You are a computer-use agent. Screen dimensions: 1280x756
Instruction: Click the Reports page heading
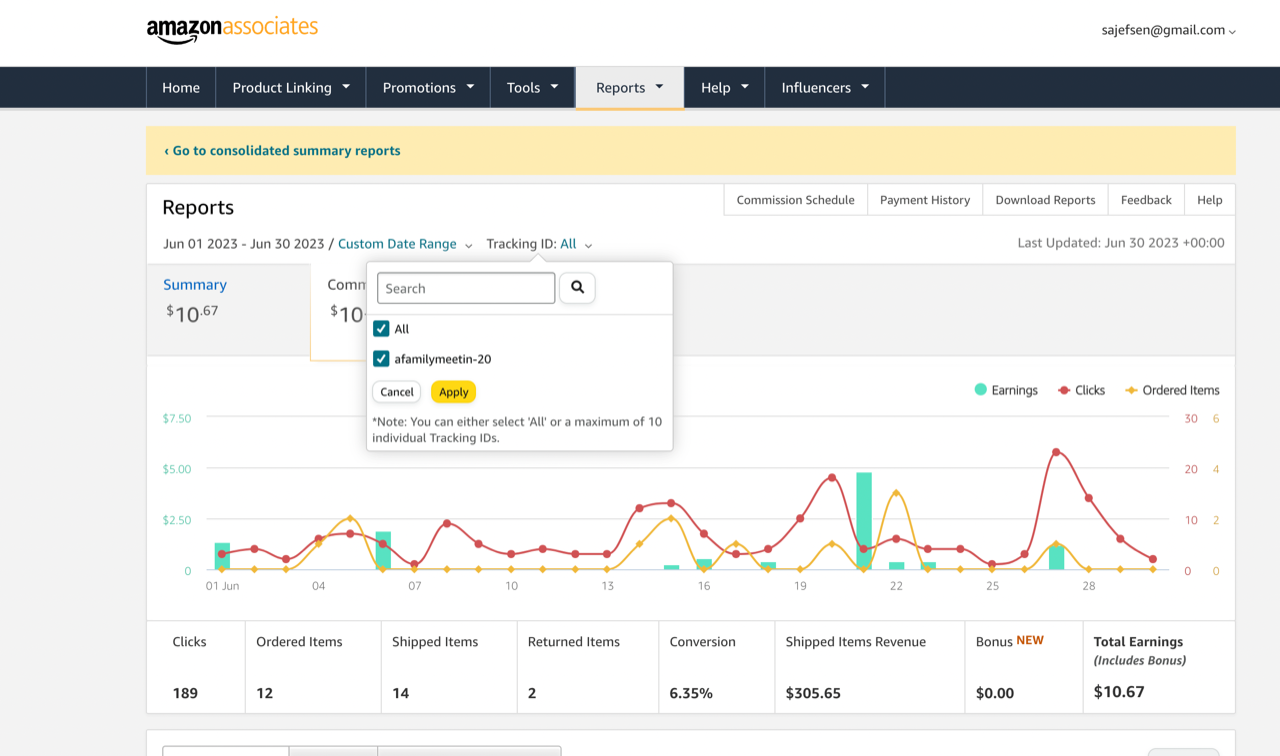point(198,207)
